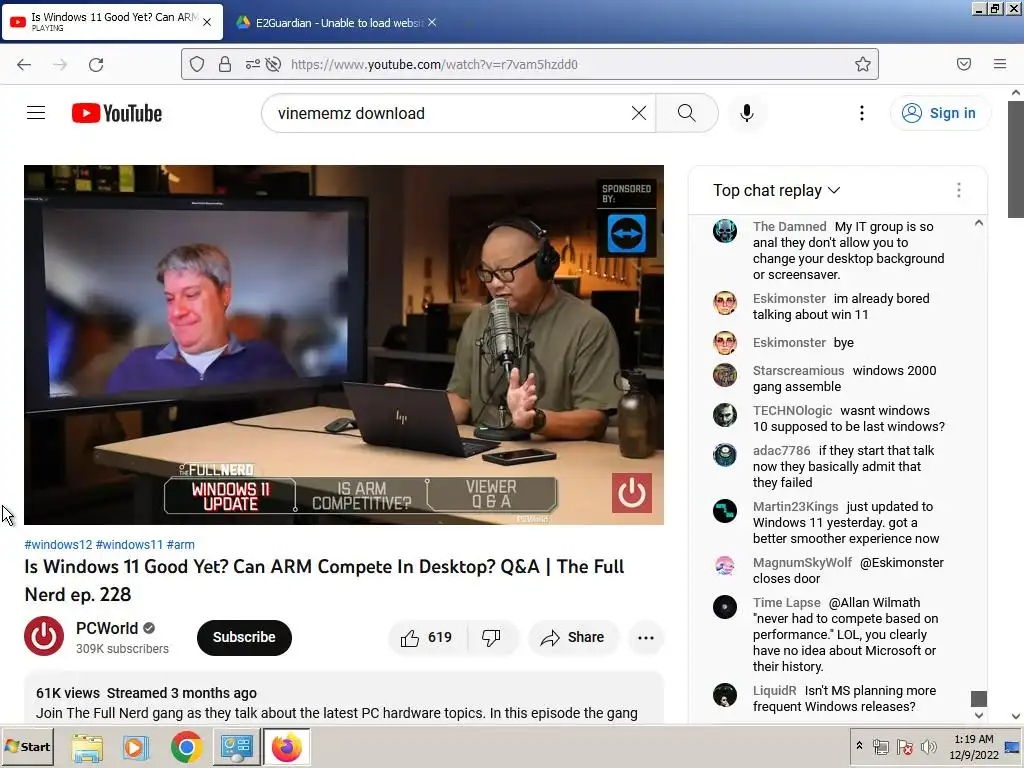Switch to the YouTube video tab

click(x=112, y=22)
